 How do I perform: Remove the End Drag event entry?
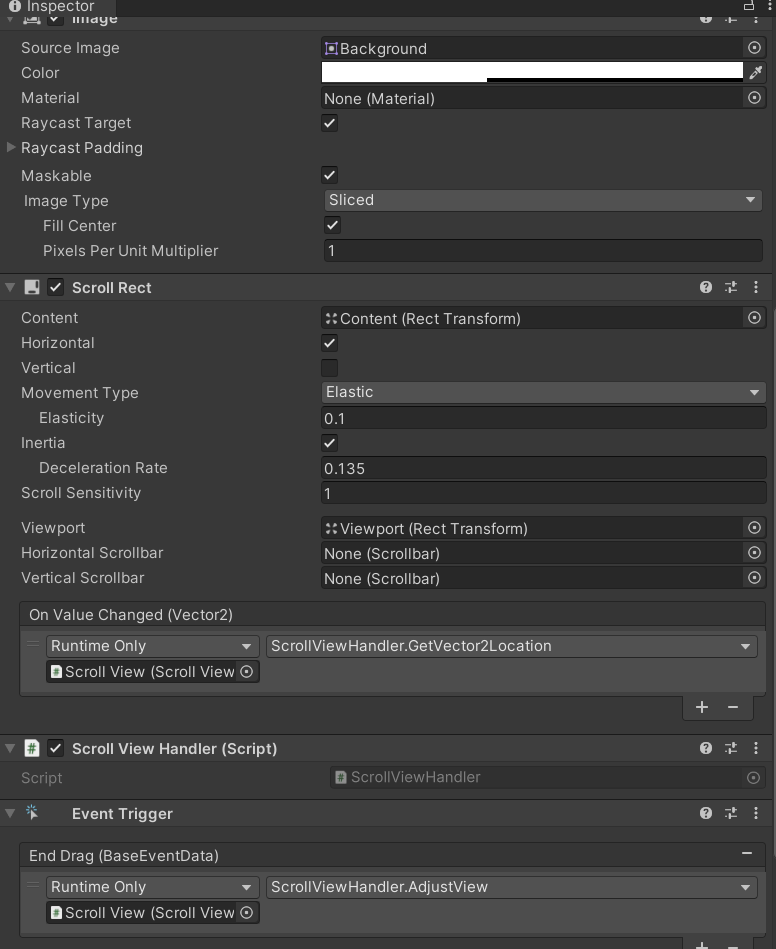click(x=746, y=854)
